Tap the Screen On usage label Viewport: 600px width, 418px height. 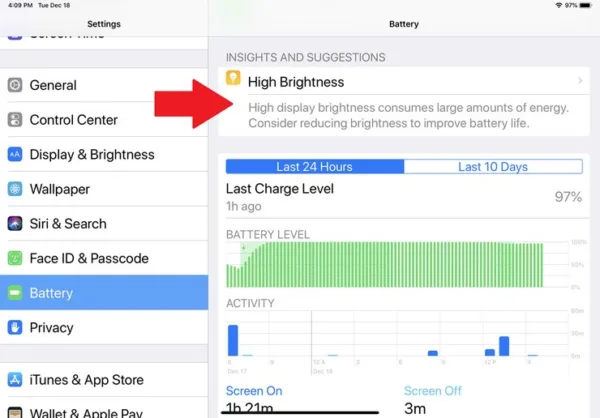254,391
